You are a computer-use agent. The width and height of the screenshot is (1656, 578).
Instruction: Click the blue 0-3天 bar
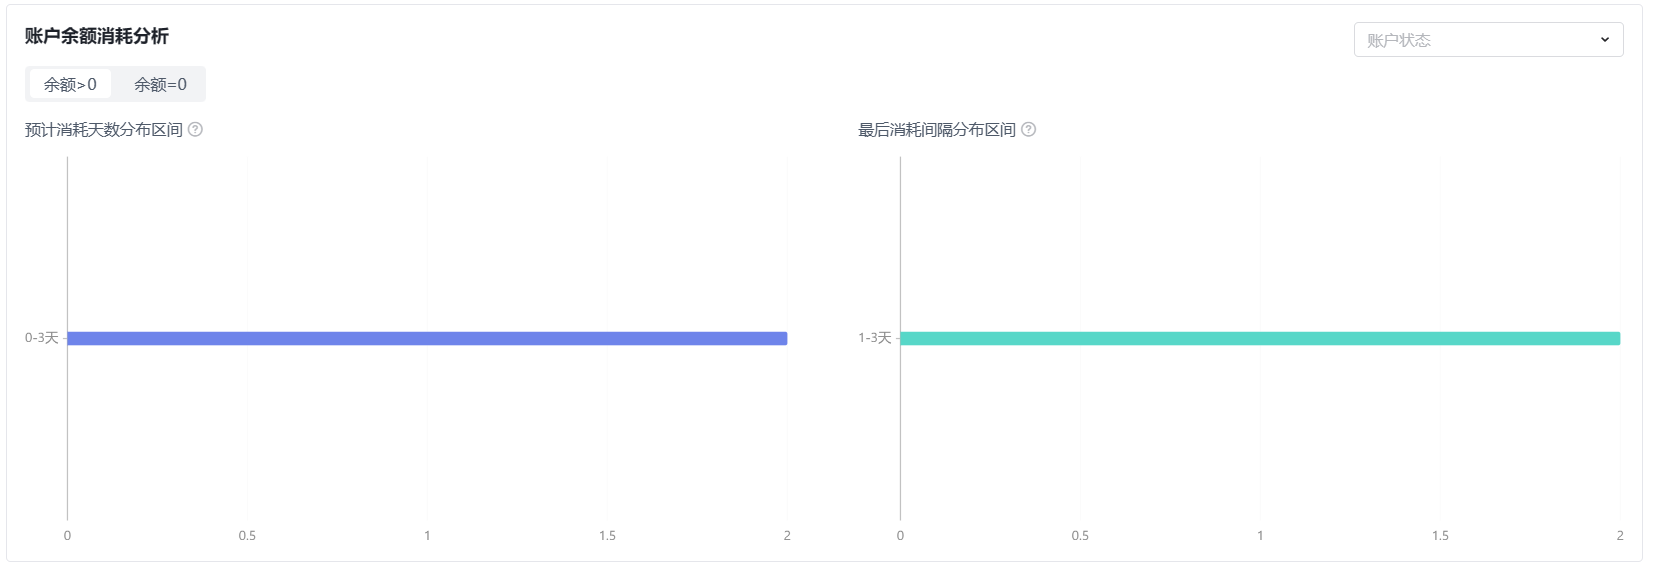427,338
